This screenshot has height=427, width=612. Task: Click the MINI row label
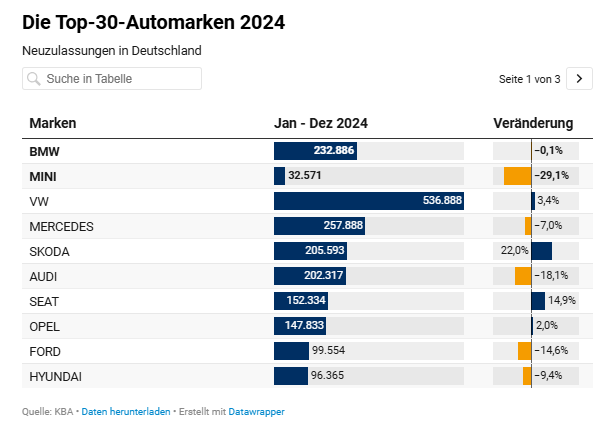(x=43, y=176)
